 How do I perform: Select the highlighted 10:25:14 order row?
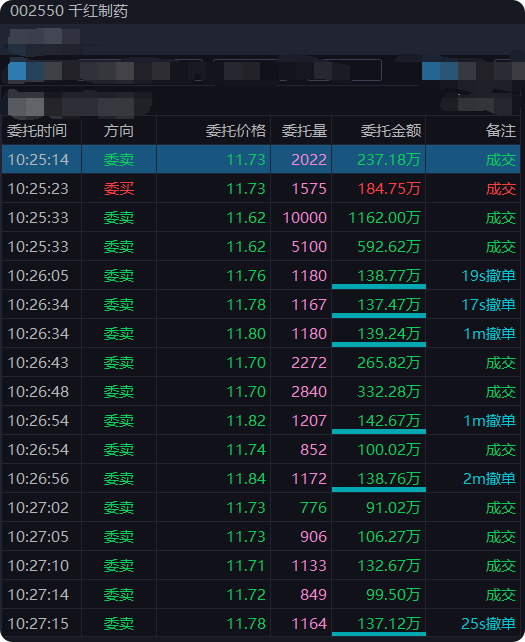pos(261,159)
